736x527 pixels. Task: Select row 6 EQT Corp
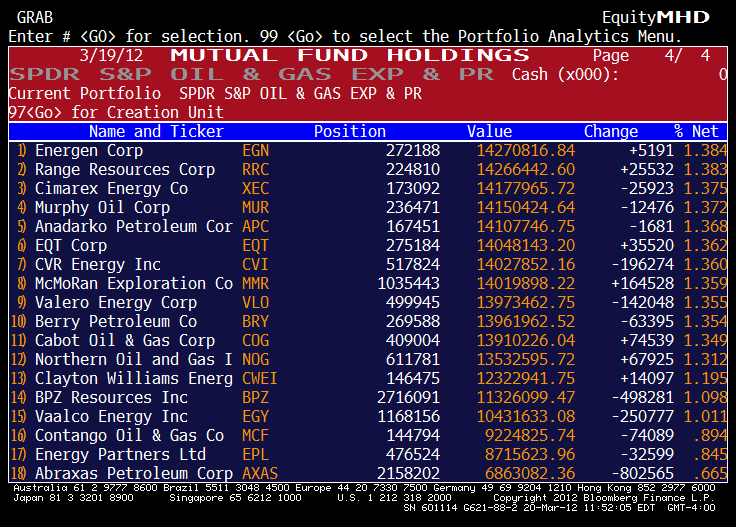(x=368, y=245)
